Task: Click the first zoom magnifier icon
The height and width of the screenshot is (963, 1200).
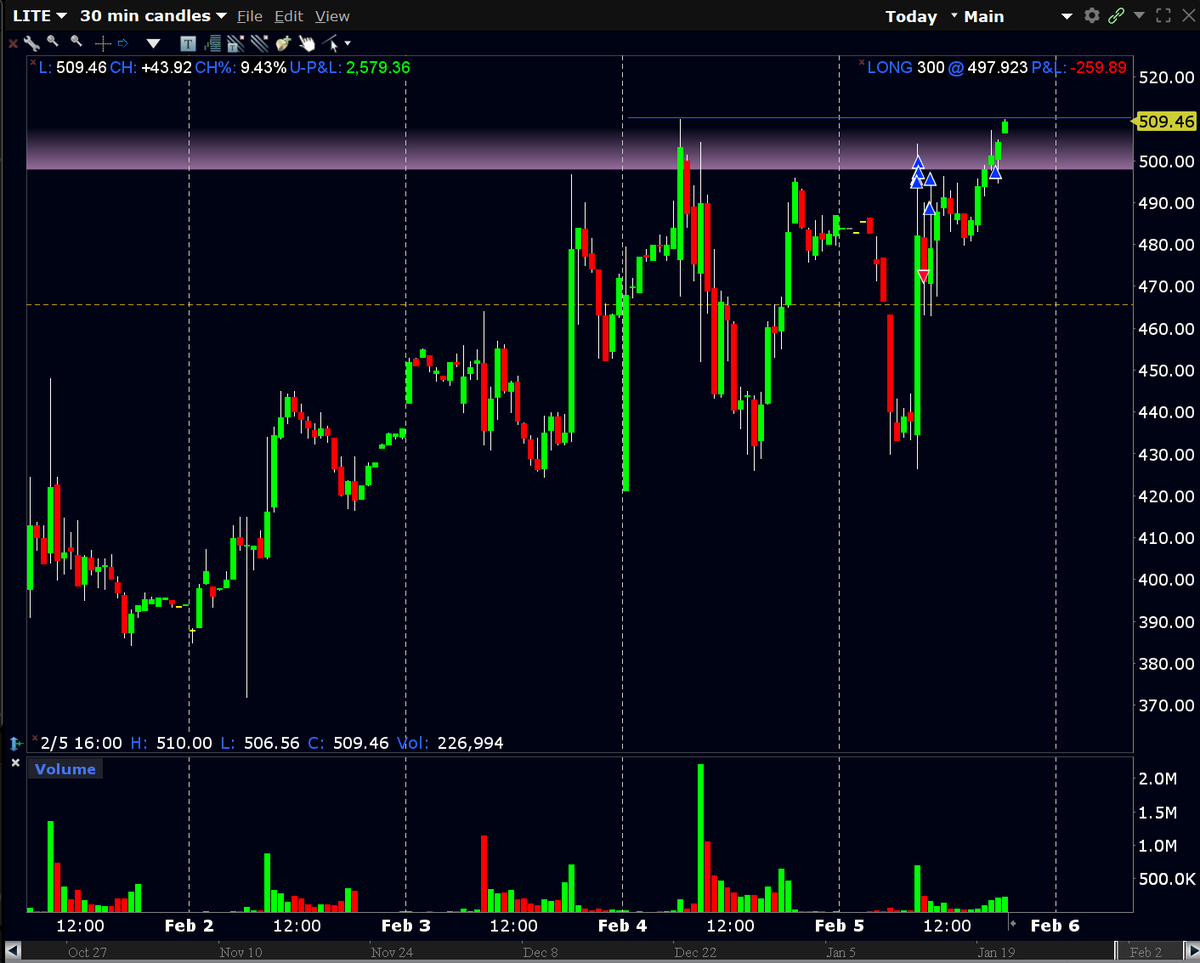Action: [53, 43]
